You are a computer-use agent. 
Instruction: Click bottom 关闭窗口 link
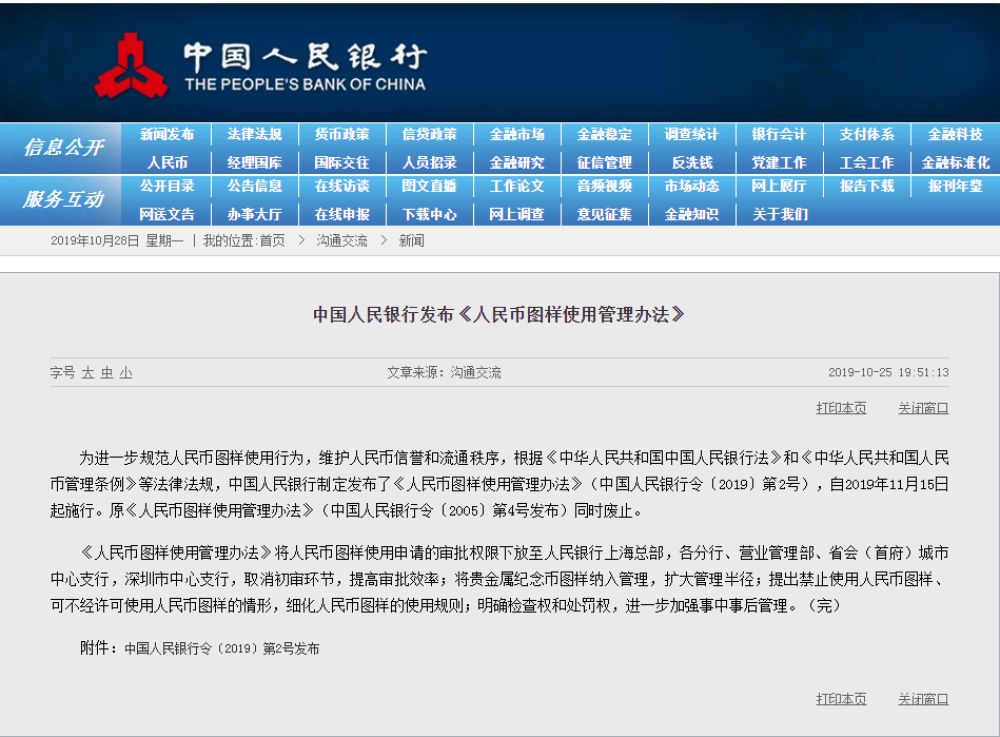[x=923, y=699]
